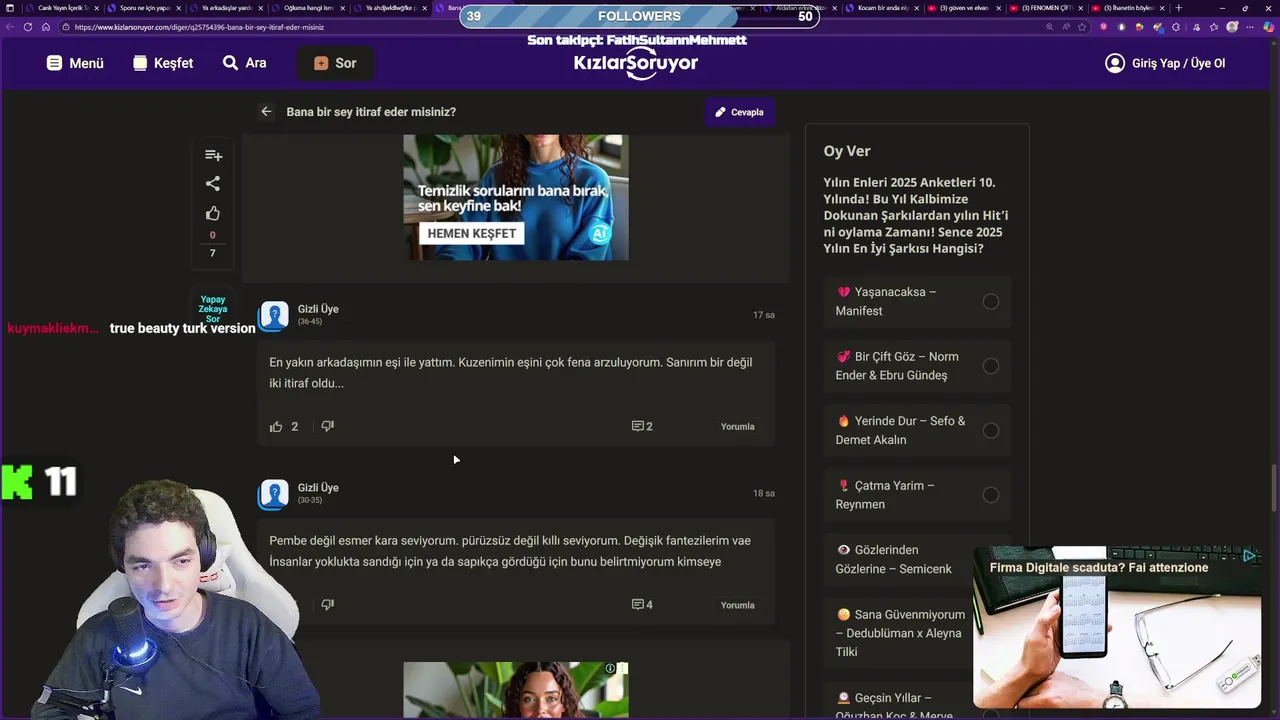The image size is (1280, 720).
Task: Click question title 'Bana bir sey itiraf eder misiniz?'
Action: (371, 112)
